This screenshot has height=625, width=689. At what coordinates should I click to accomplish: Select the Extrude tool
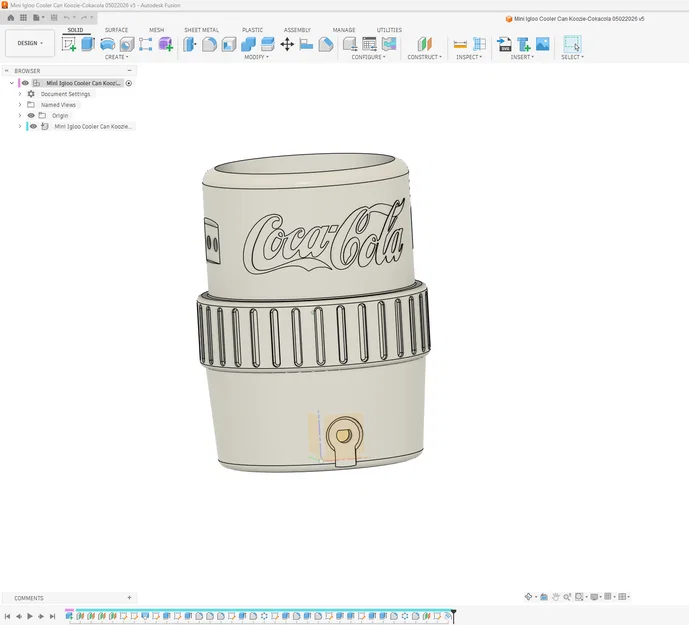tap(88, 44)
